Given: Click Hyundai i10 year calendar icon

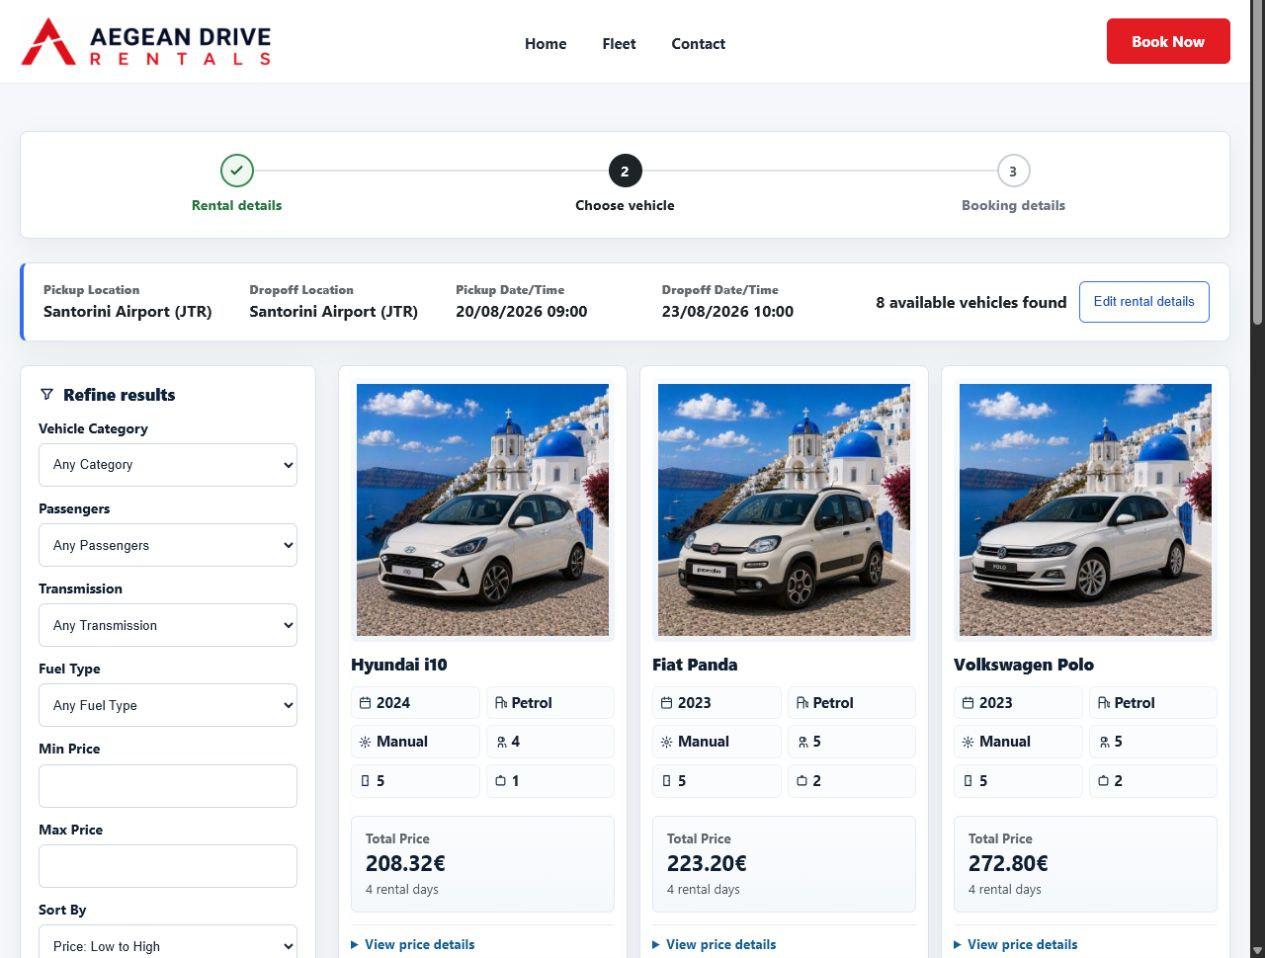Looking at the screenshot, I should pos(365,703).
